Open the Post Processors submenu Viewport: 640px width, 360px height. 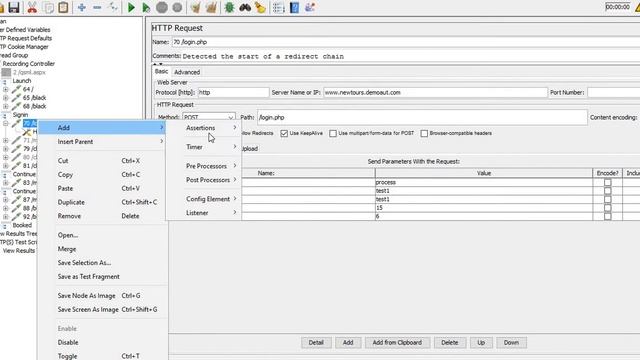[203, 180]
